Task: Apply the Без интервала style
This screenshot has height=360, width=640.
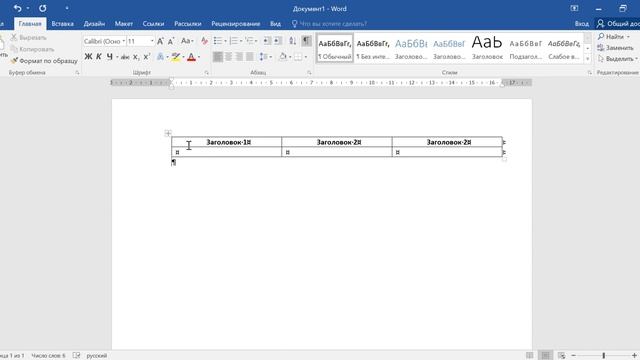Action: [373, 48]
